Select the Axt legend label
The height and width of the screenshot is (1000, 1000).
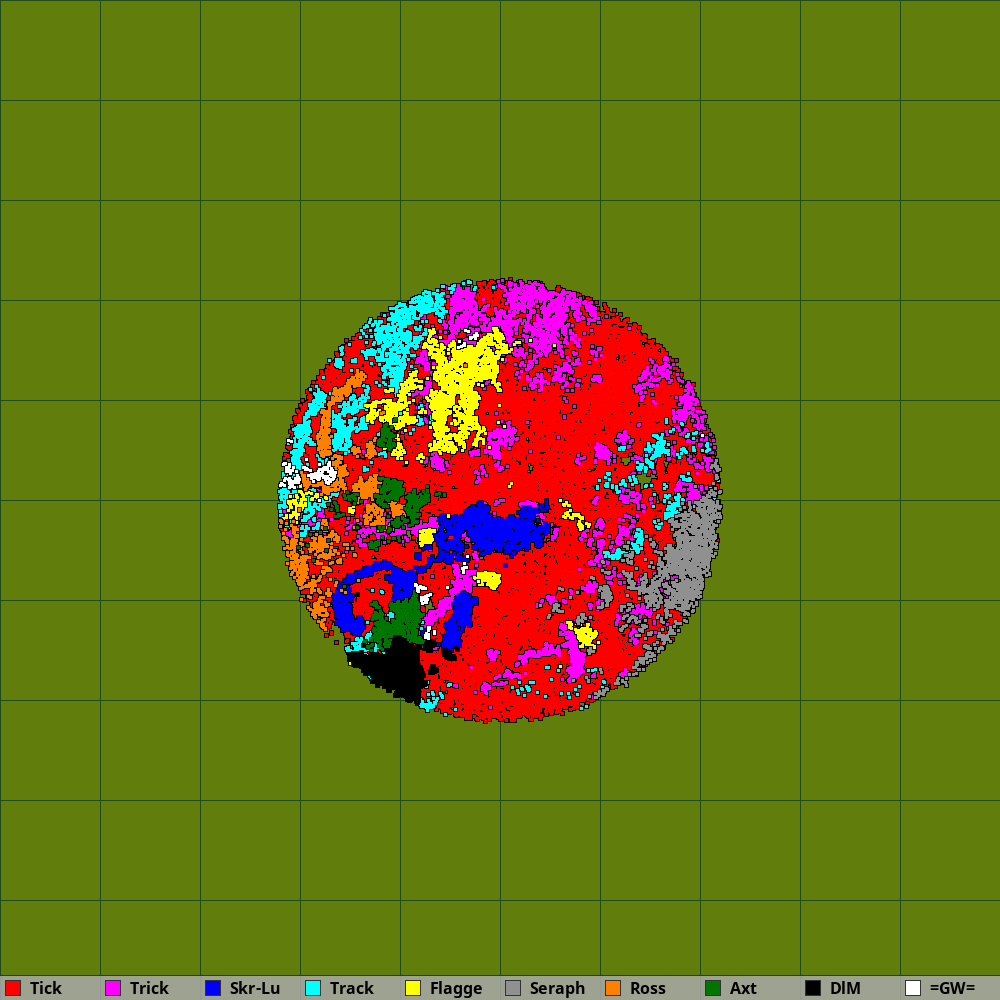click(x=743, y=988)
